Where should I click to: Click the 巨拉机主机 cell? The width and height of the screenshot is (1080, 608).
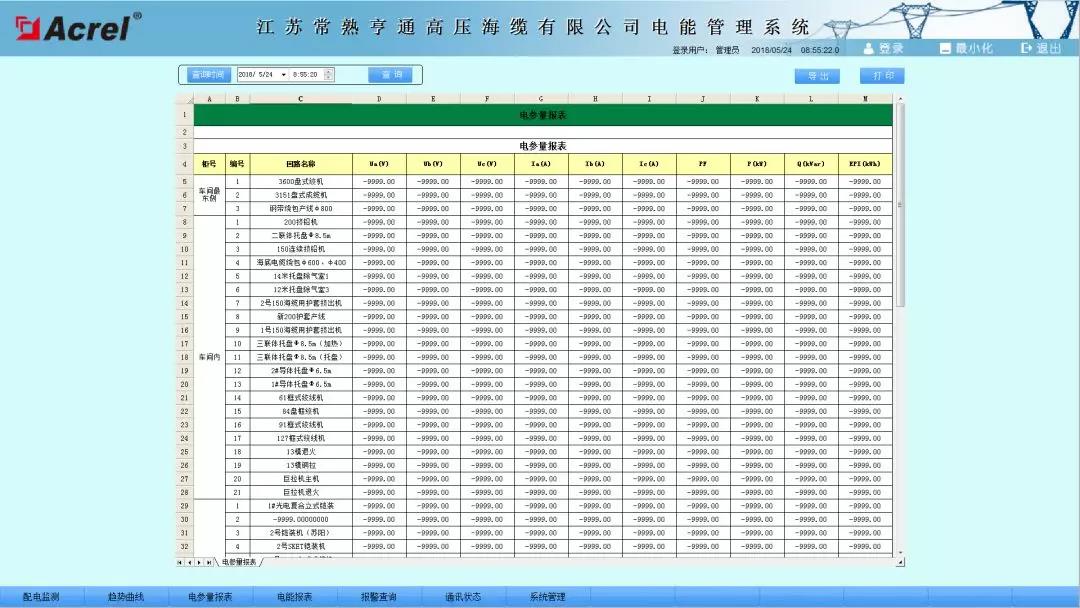pos(300,479)
